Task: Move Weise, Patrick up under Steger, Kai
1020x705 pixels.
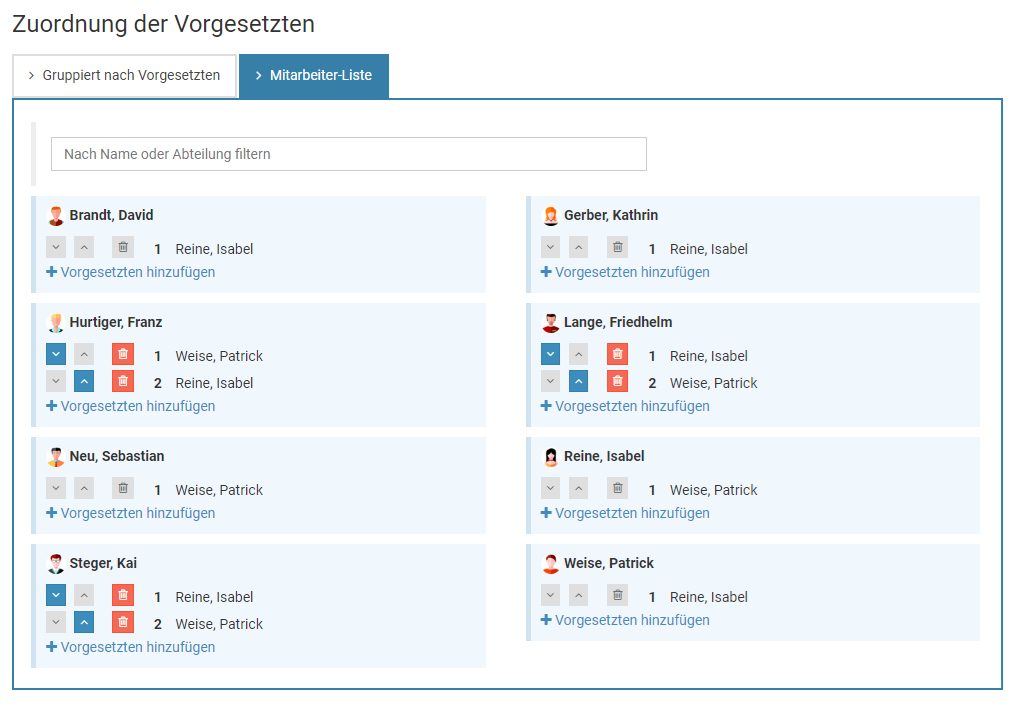Action: pos(84,623)
